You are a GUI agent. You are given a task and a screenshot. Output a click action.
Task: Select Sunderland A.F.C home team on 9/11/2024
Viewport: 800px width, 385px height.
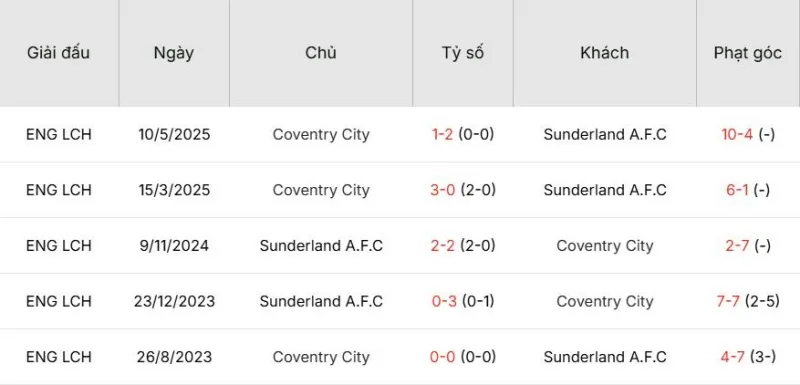coord(321,246)
